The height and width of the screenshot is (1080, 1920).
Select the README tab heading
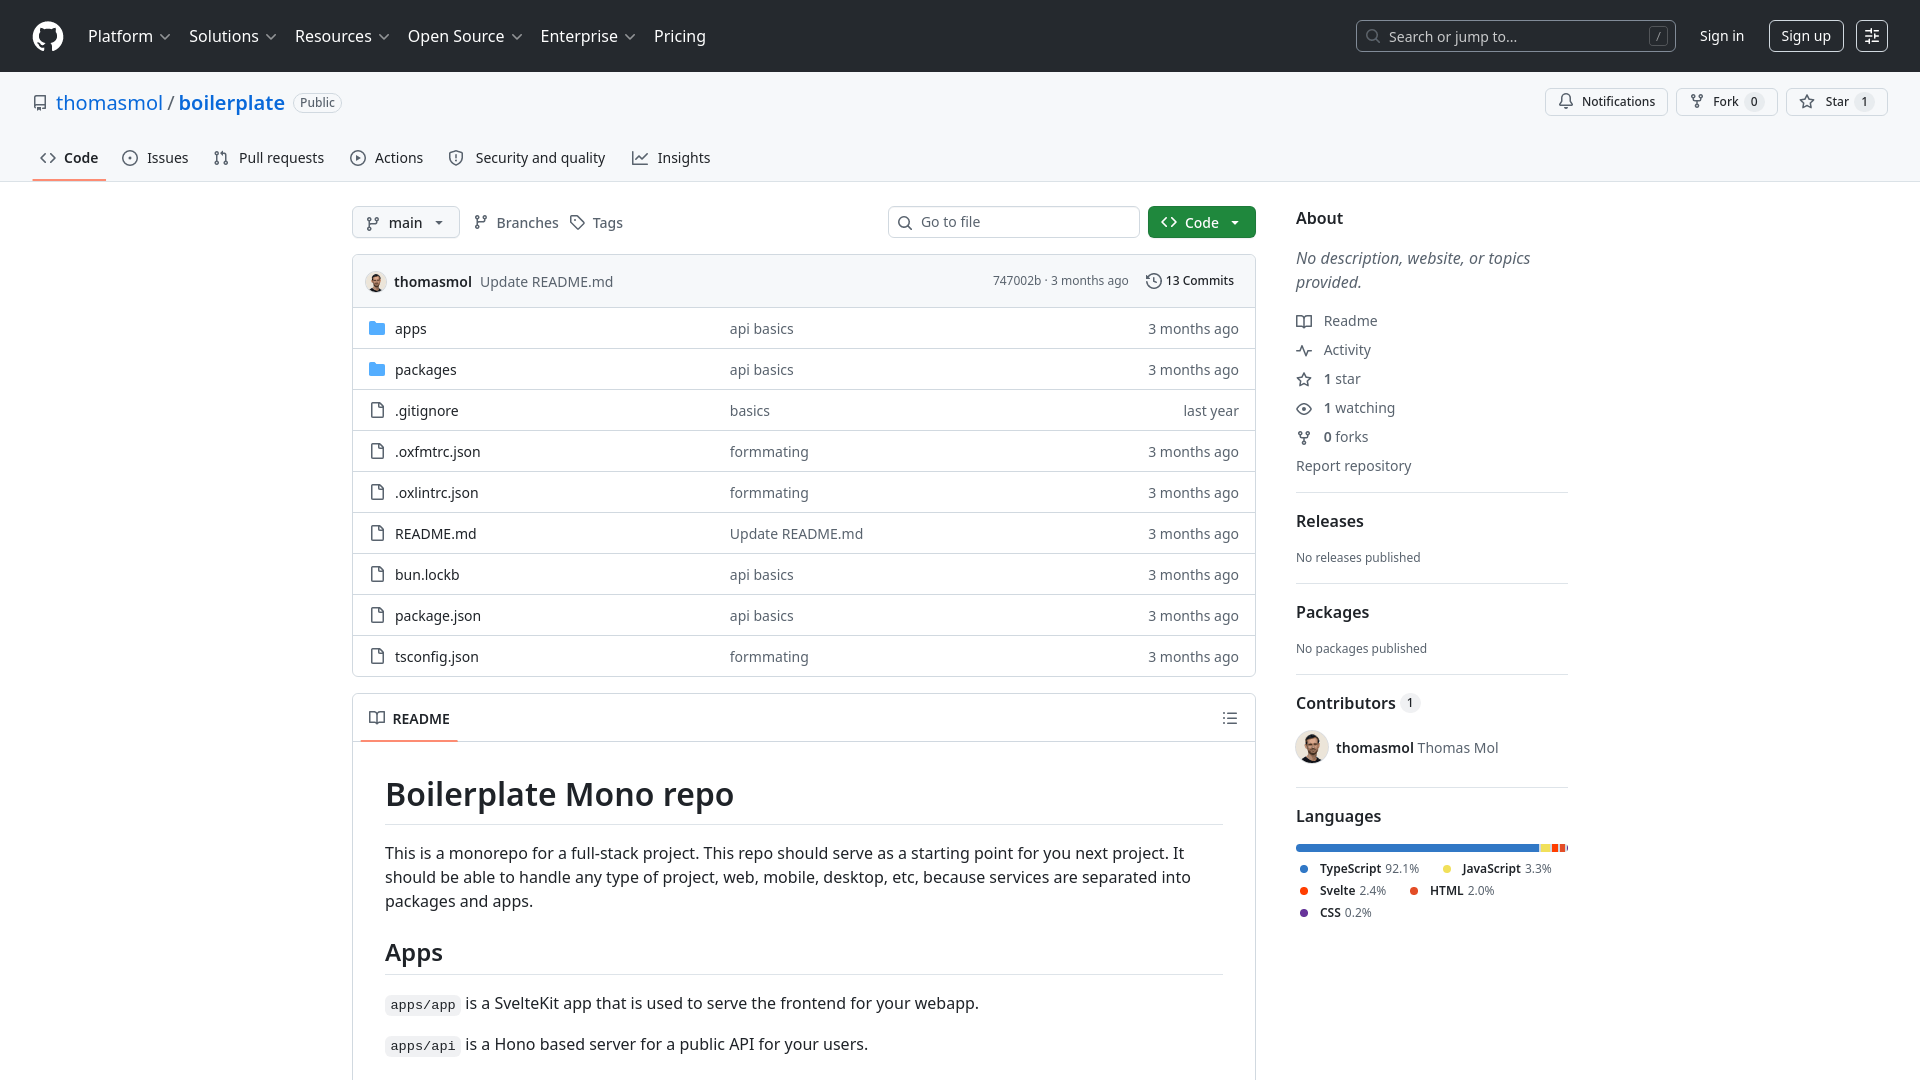tap(409, 718)
